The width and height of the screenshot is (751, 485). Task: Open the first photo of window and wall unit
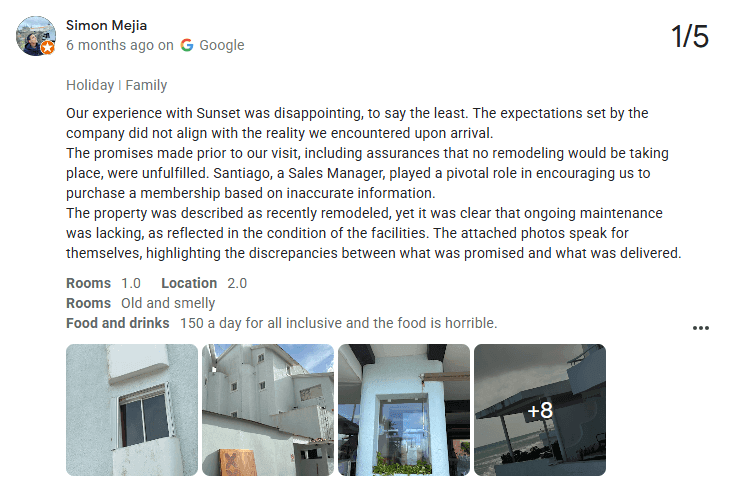[132, 410]
